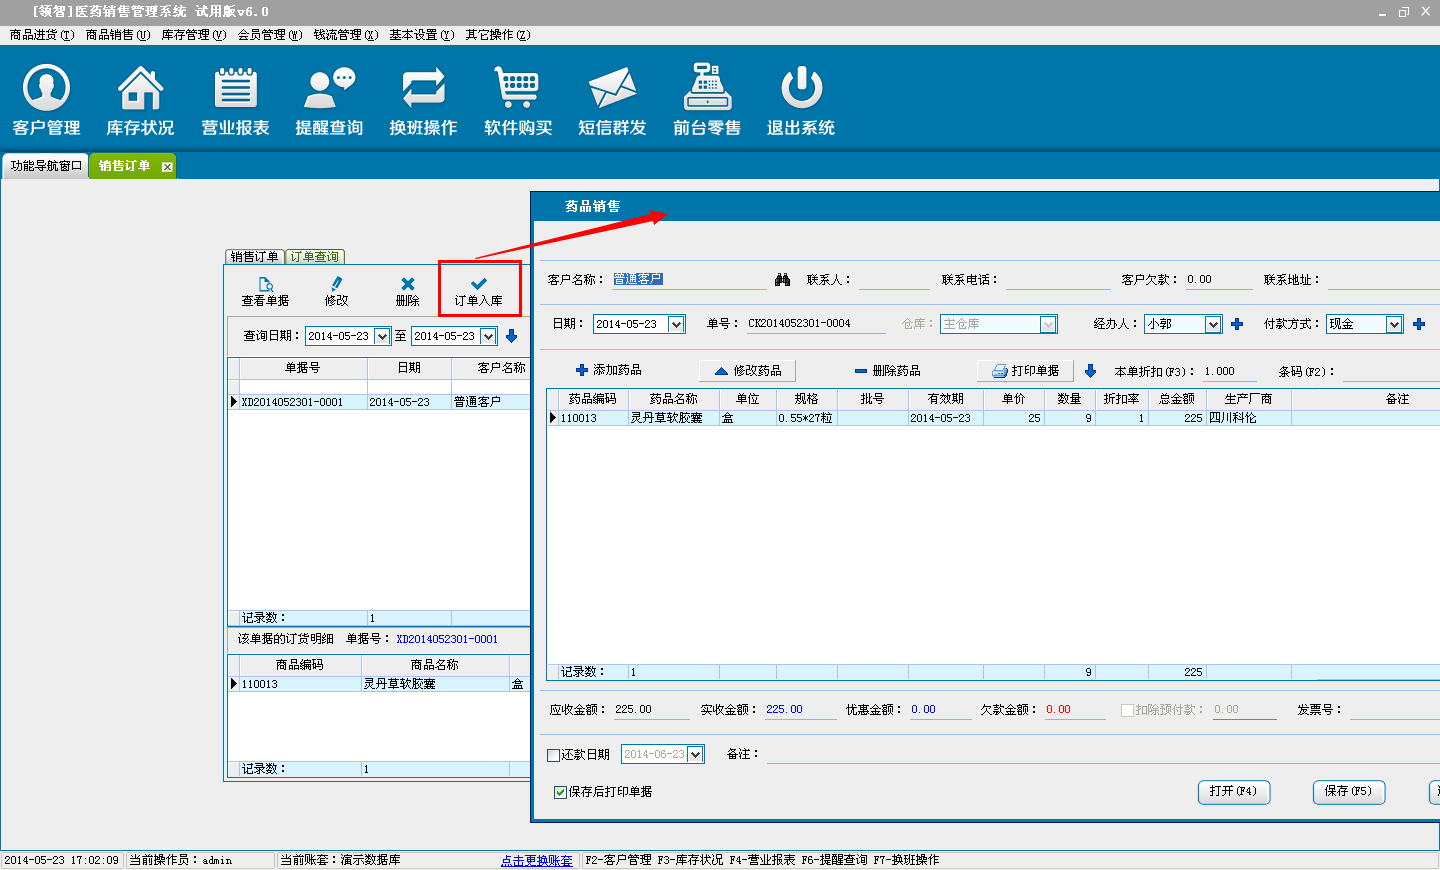Open 营业报表 business report icon
Screen dimensions: 1440x870
click(235, 99)
